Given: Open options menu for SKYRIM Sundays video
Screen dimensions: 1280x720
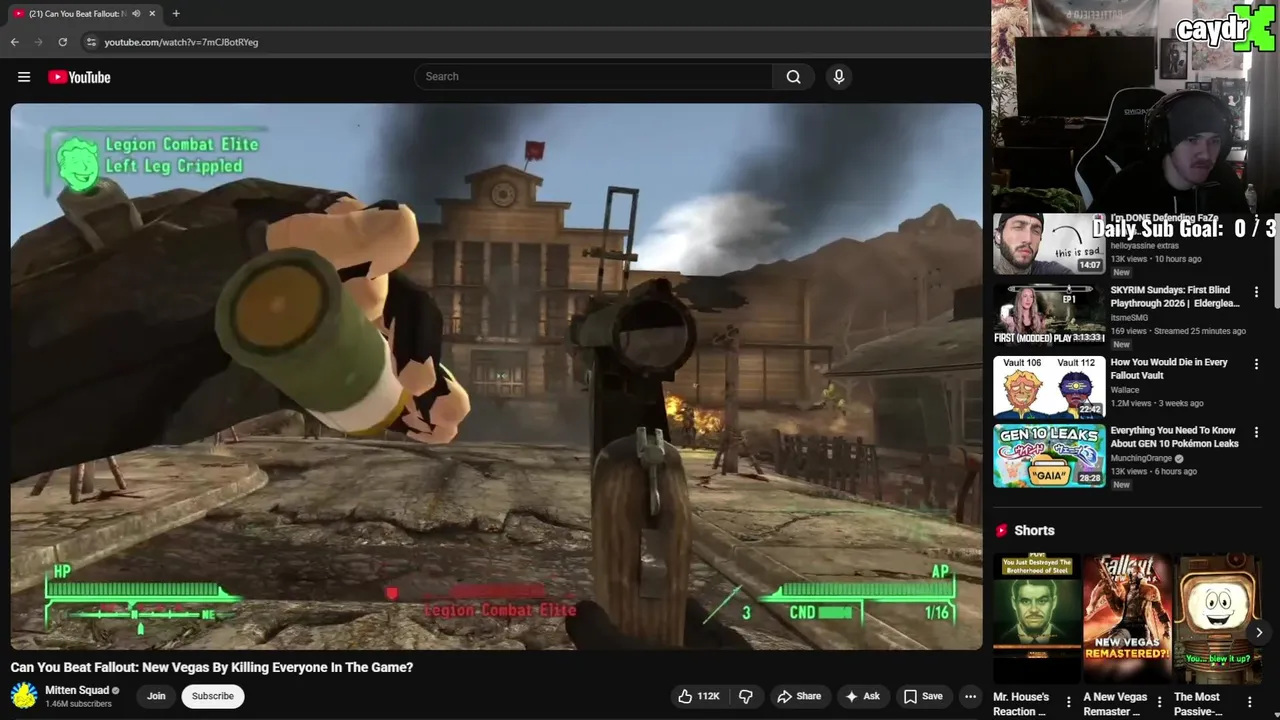Looking at the screenshot, I should pos(1257,292).
